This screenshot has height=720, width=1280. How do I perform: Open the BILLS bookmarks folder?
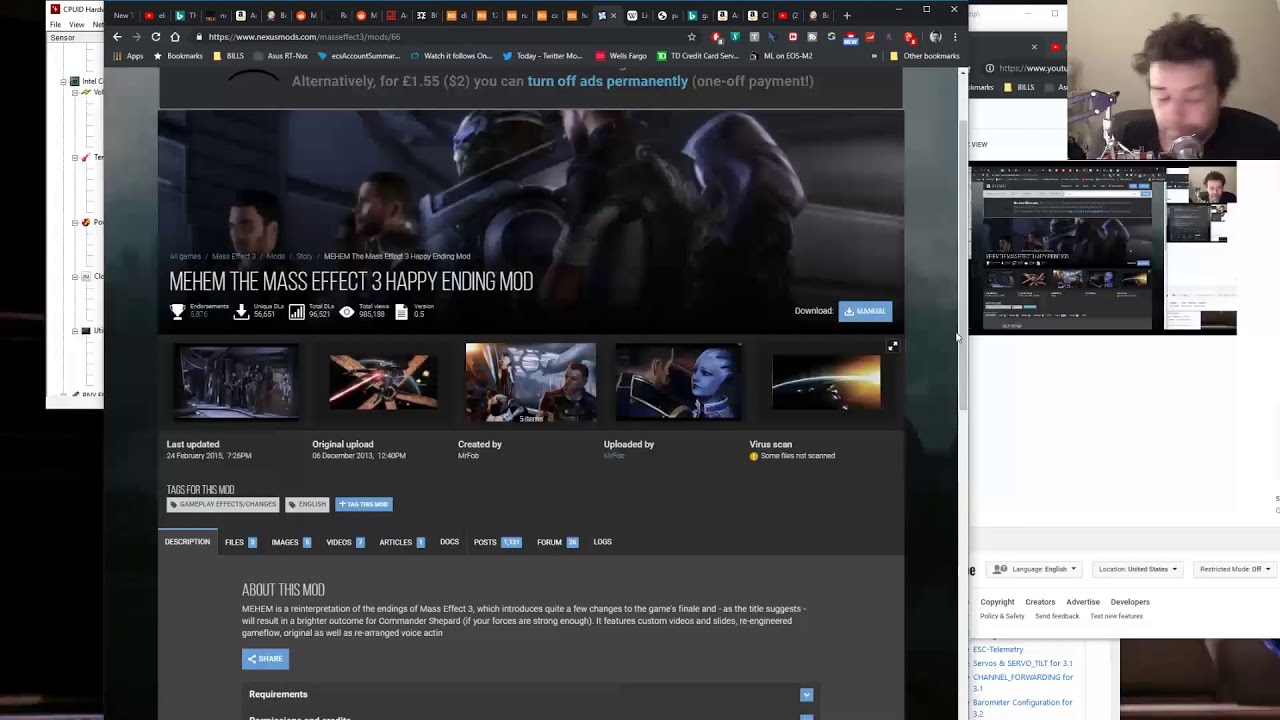229,56
